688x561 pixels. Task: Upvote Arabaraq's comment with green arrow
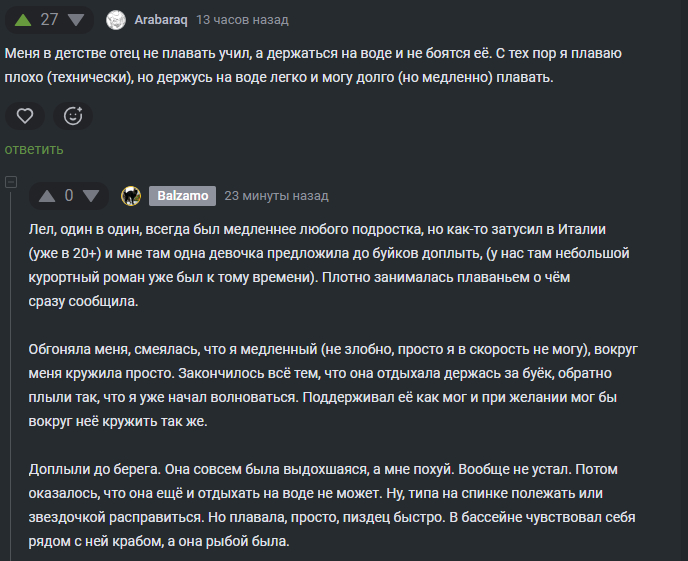tap(23, 19)
